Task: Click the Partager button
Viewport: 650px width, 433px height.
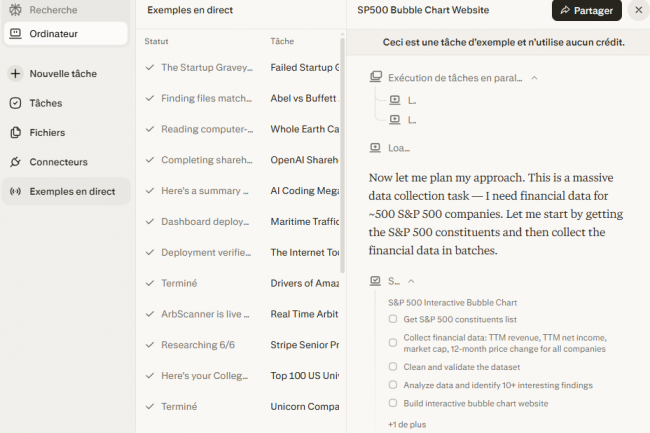Action: coord(586,10)
